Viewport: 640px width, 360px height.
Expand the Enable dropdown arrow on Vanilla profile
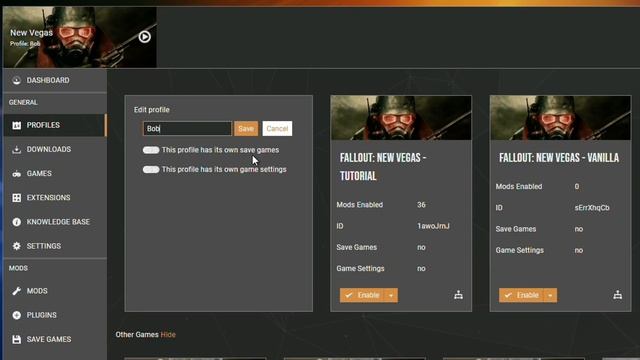click(x=550, y=295)
